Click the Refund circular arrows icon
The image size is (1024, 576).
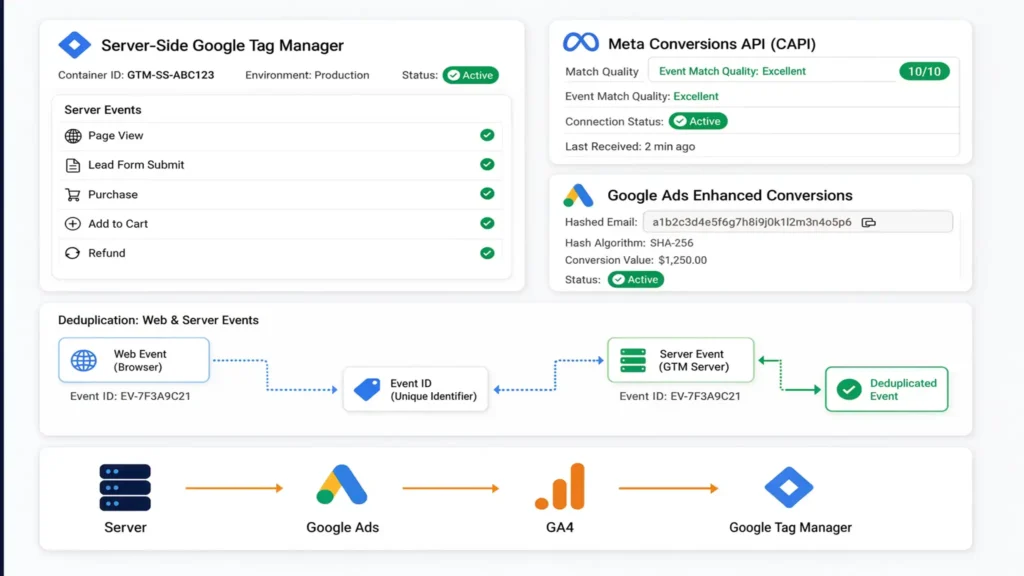[x=72, y=253]
